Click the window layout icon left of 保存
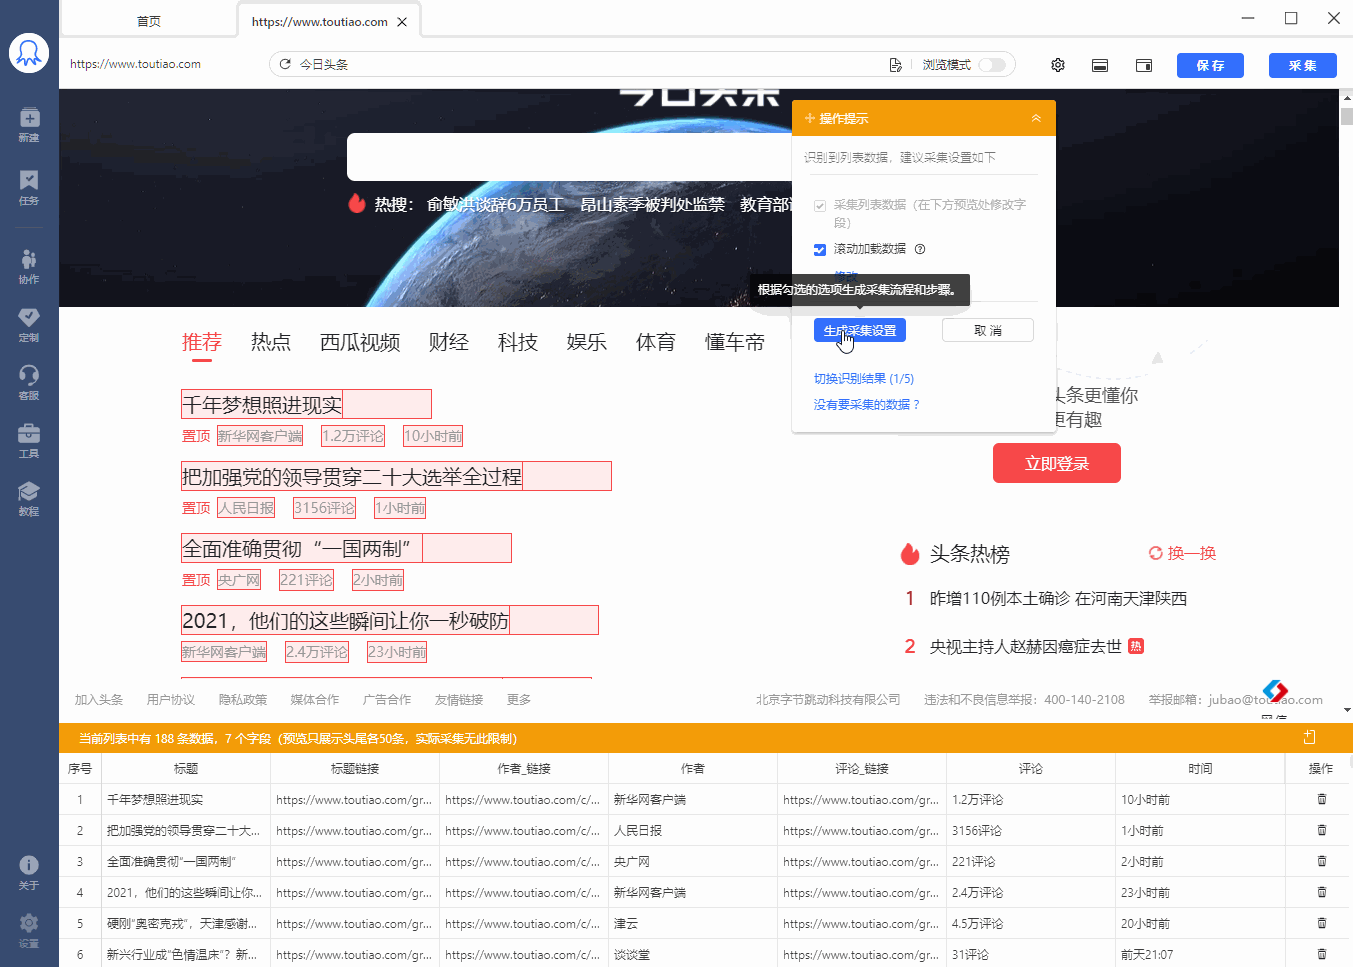The image size is (1353, 967). click(x=1144, y=65)
